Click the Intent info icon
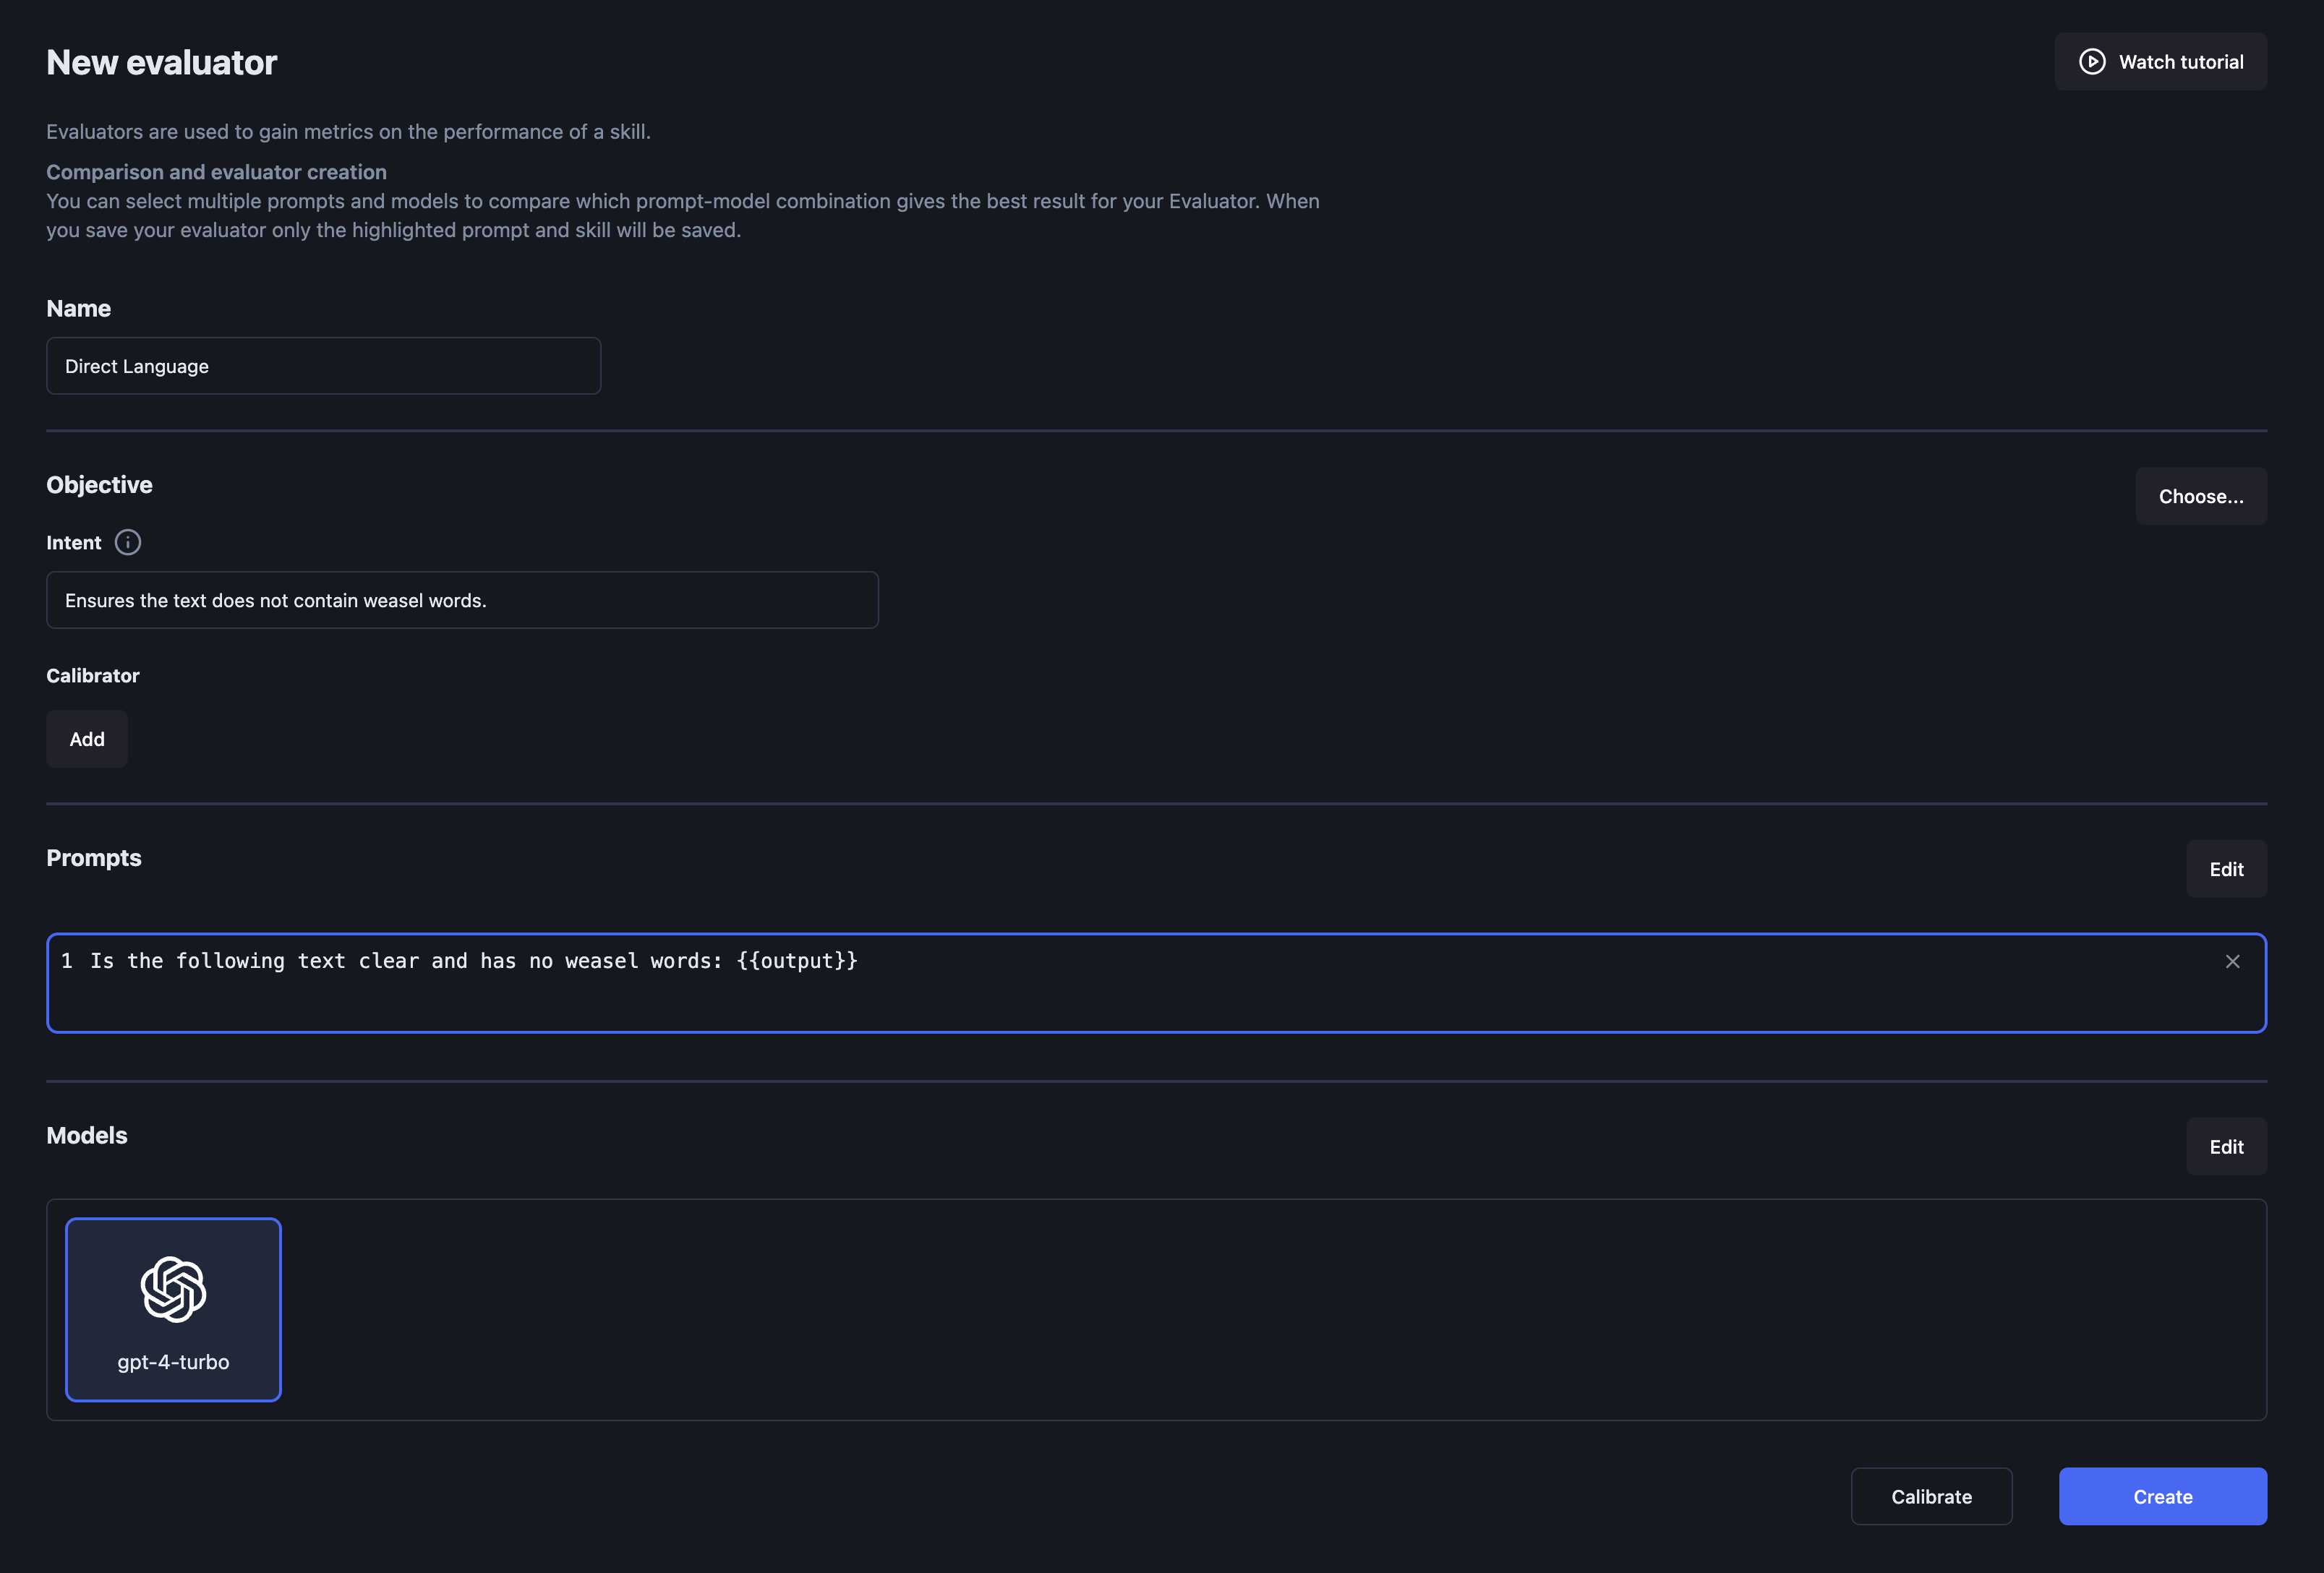The height and width of the screenshot is (1573, 2324). click(128, 542)
